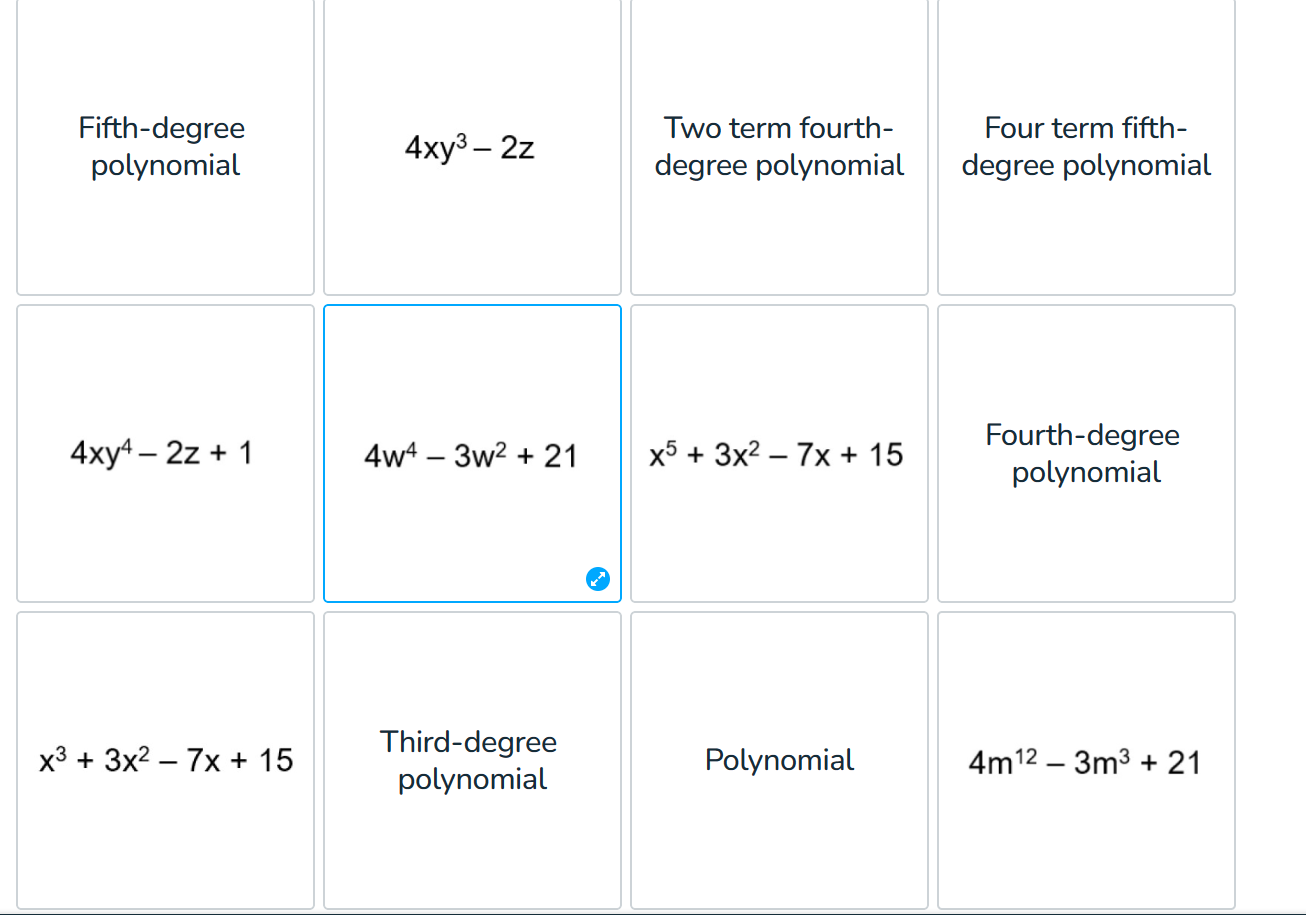1306x915 pixels.
Task: Click the x⁵ + 3x² − 7x + 15 card
Action: click(780, 453)
